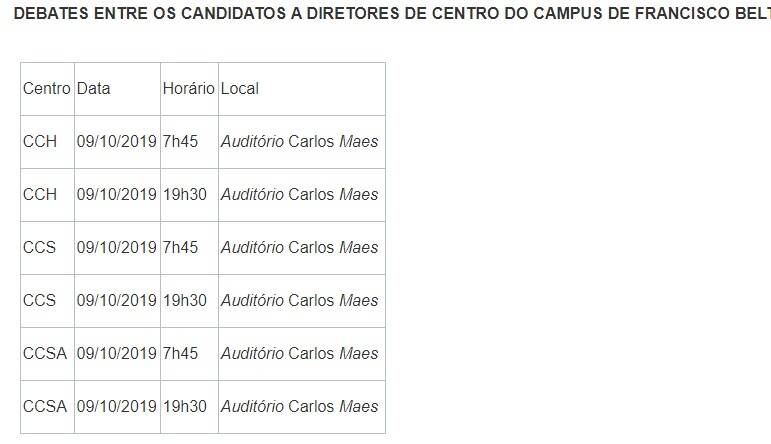Select CCH cell in 7h45 row
This screenshot has width=771, height=444.
coord(47,142)
